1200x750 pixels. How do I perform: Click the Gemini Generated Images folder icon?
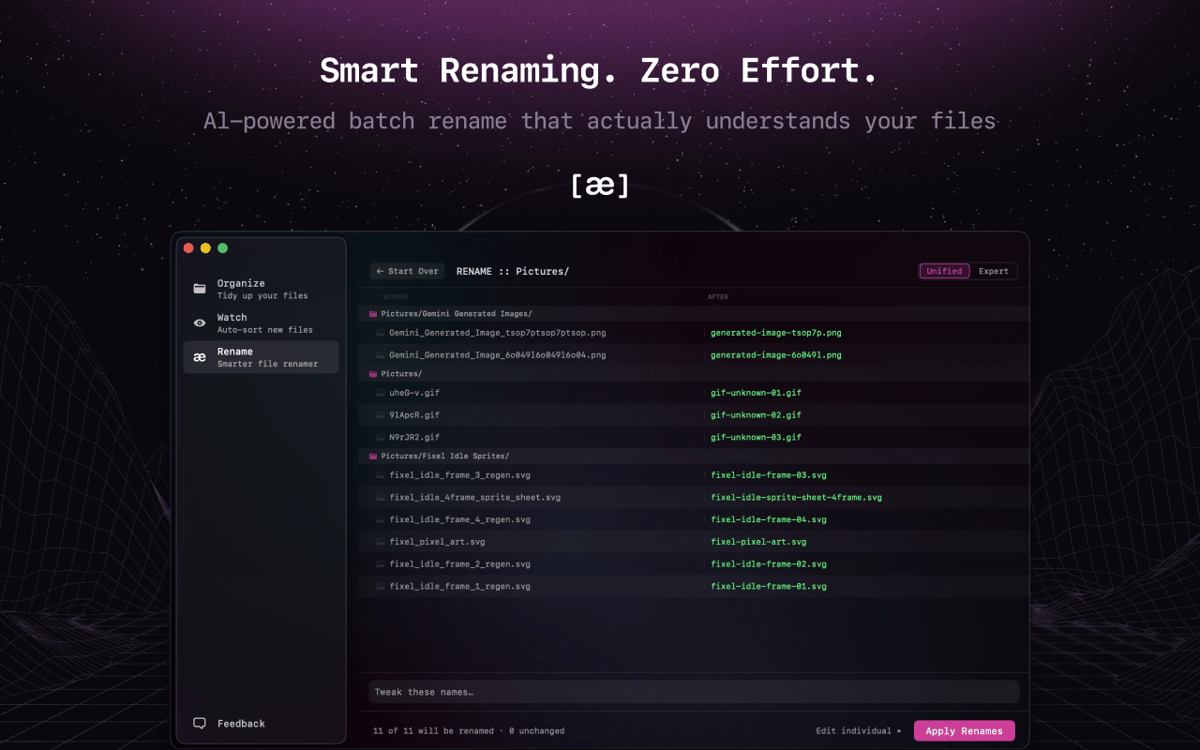[x=373, y=314]
